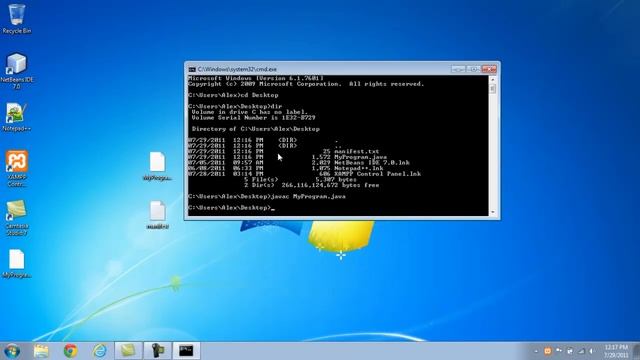Click the 'cd Desktop' command line
This screenshot has height=360, width=640.
click(233, 95)
